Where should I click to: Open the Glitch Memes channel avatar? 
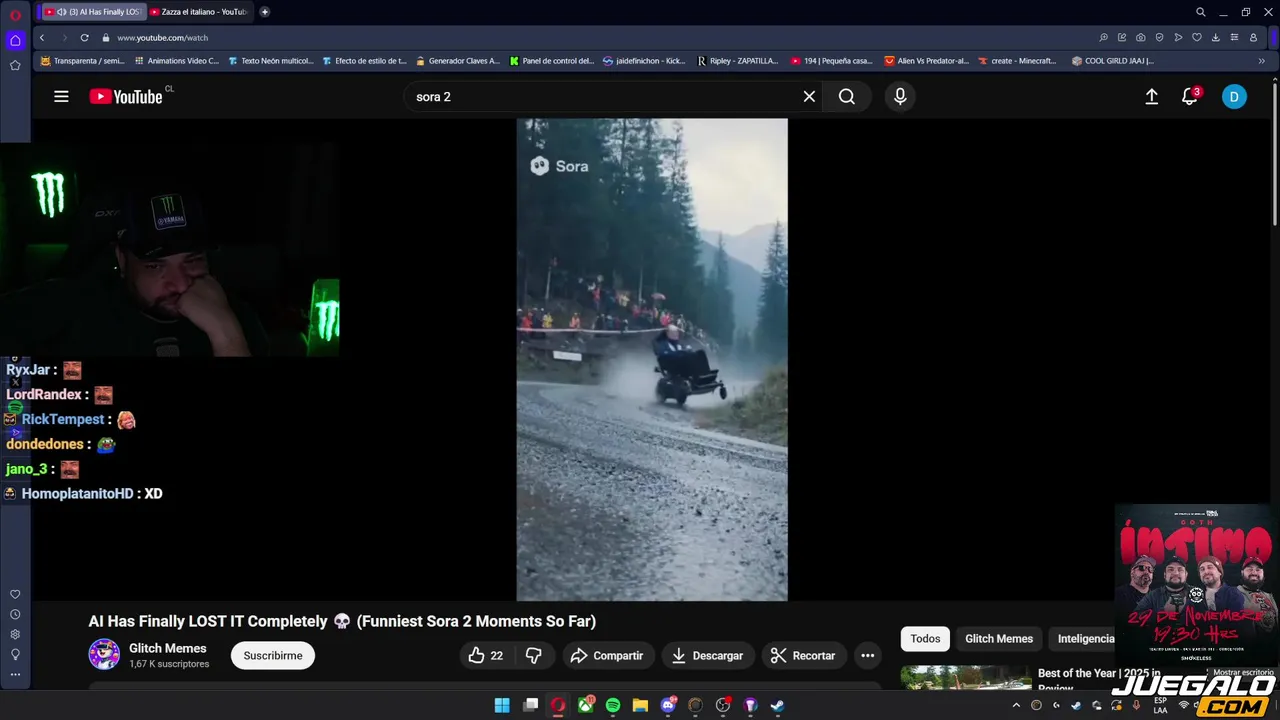104,655
